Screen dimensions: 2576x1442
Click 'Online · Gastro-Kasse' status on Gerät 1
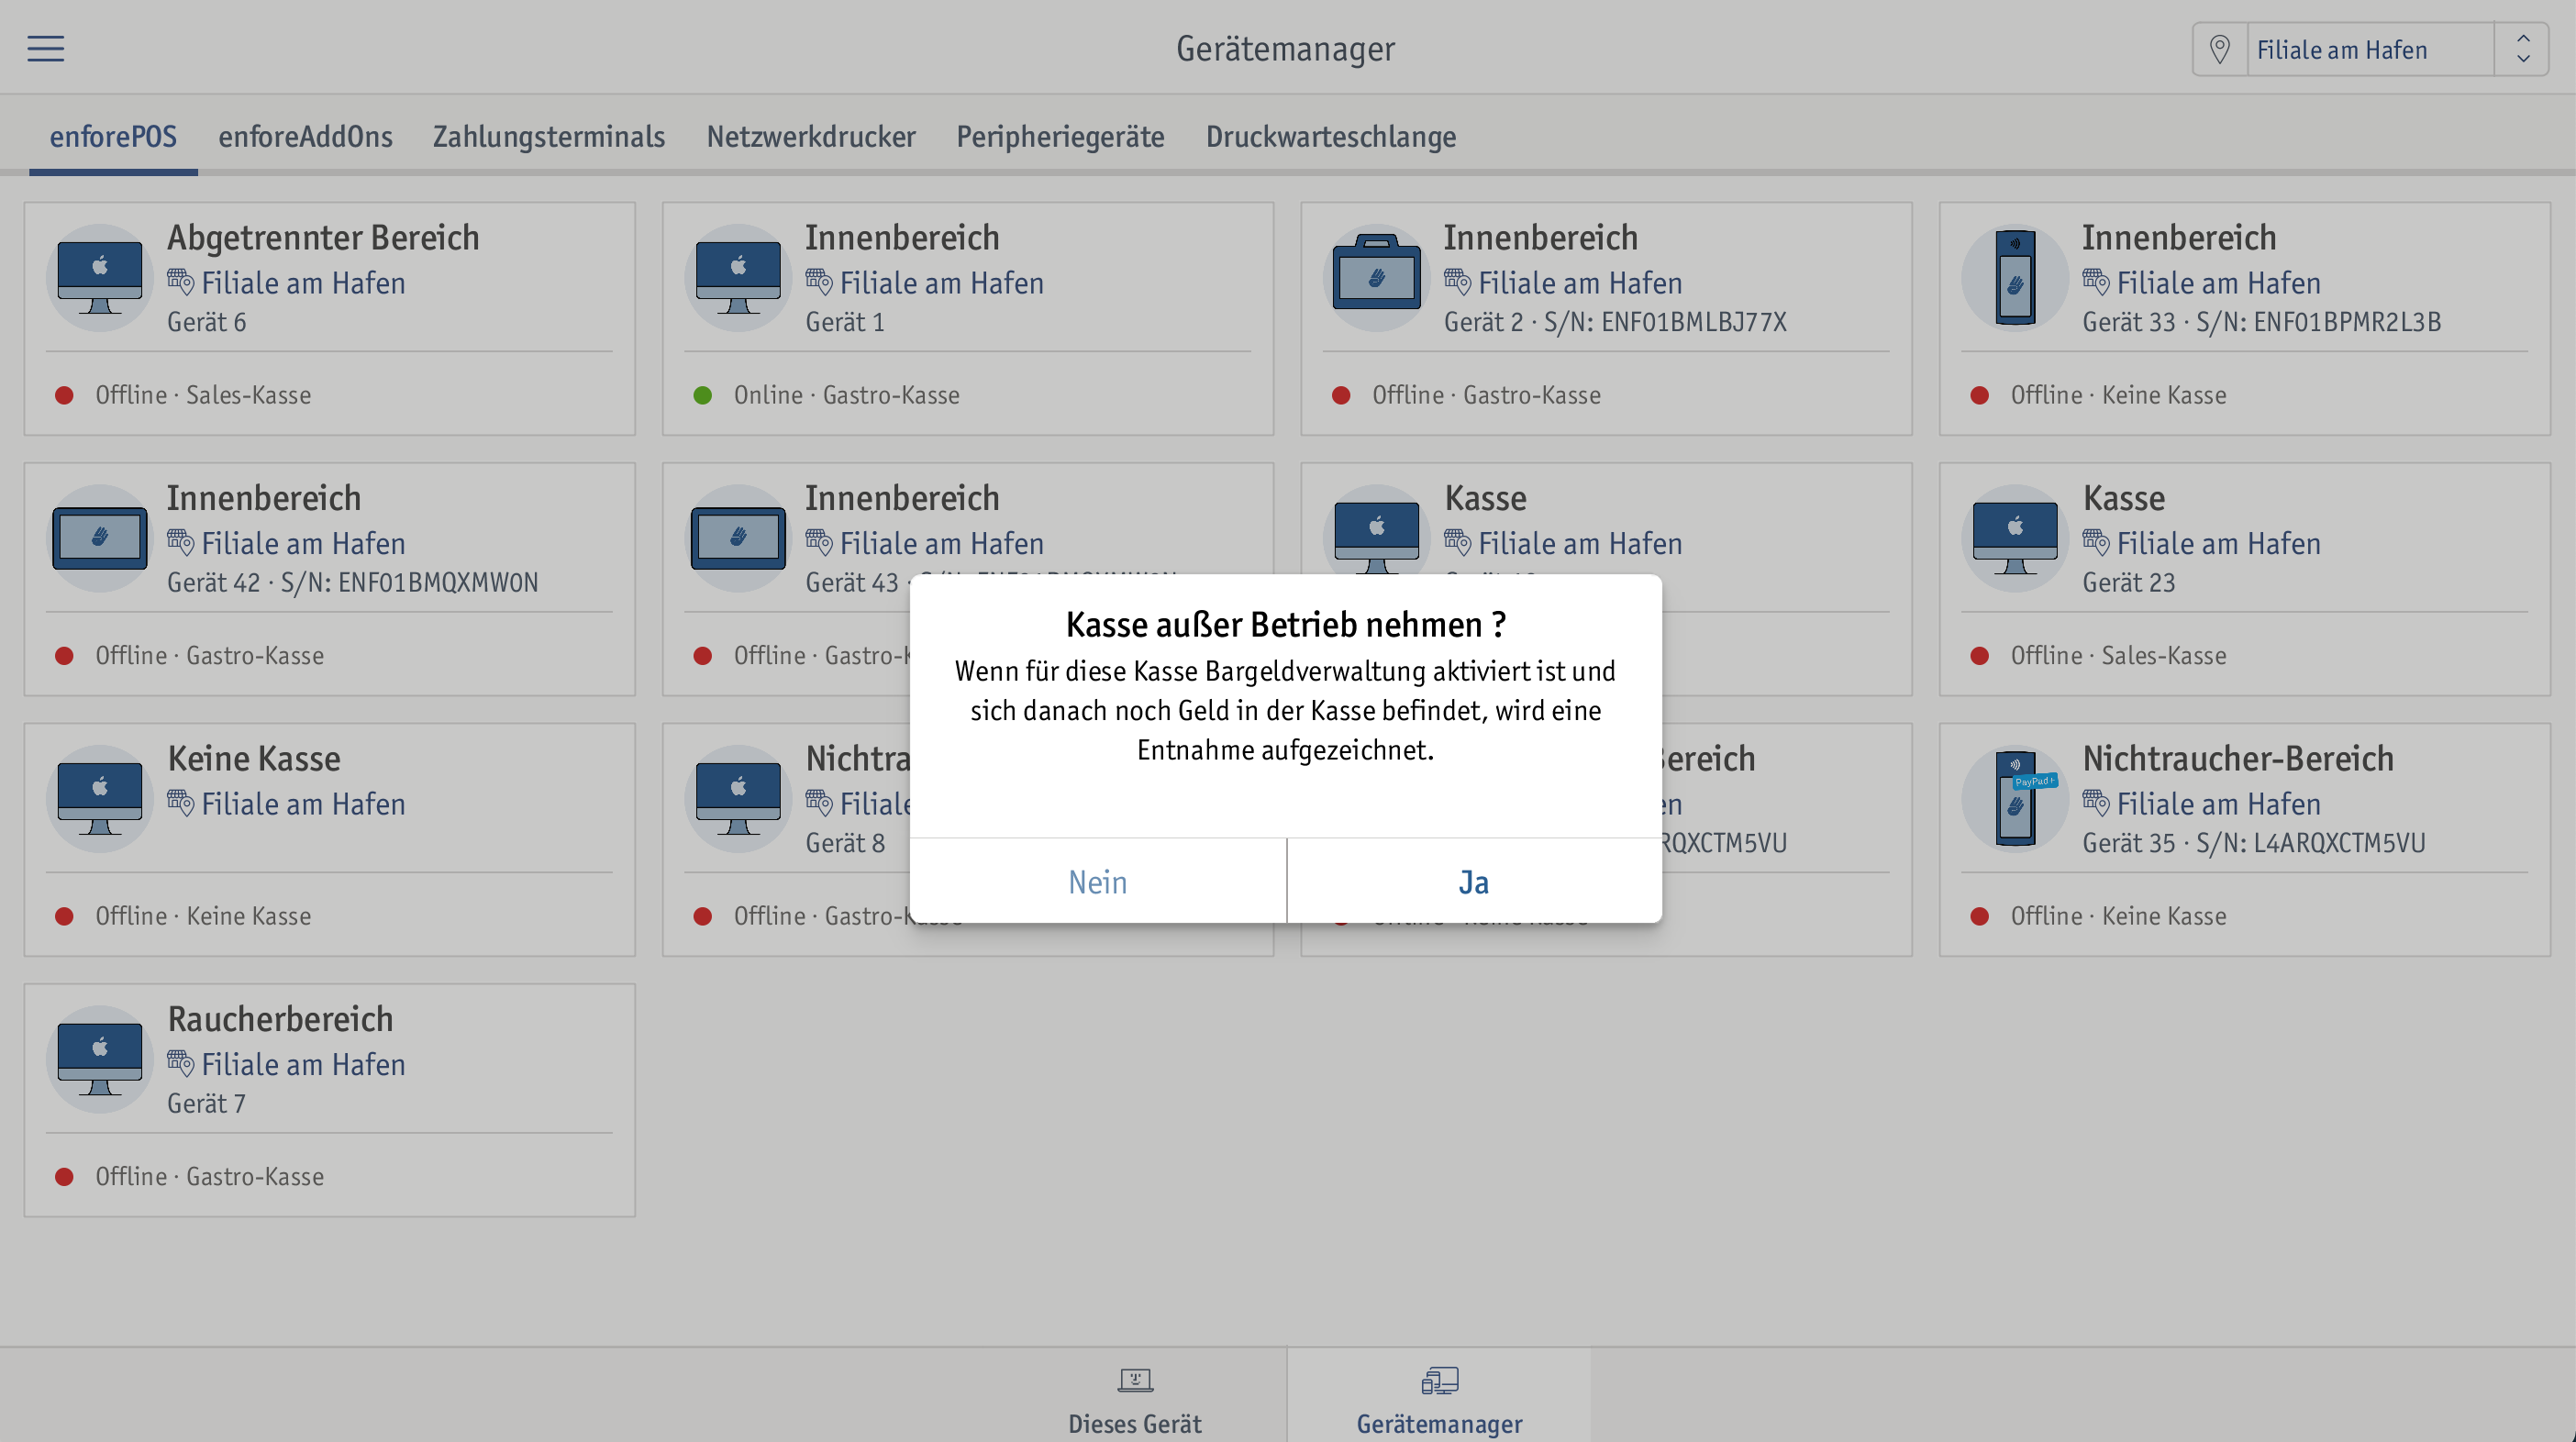click(x=846, y=395)
